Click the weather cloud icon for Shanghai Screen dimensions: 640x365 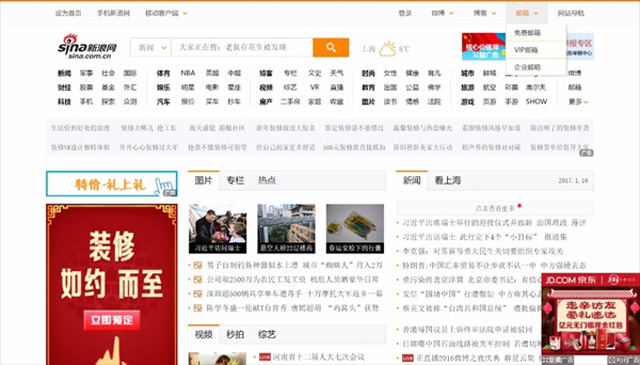point(387,49)
